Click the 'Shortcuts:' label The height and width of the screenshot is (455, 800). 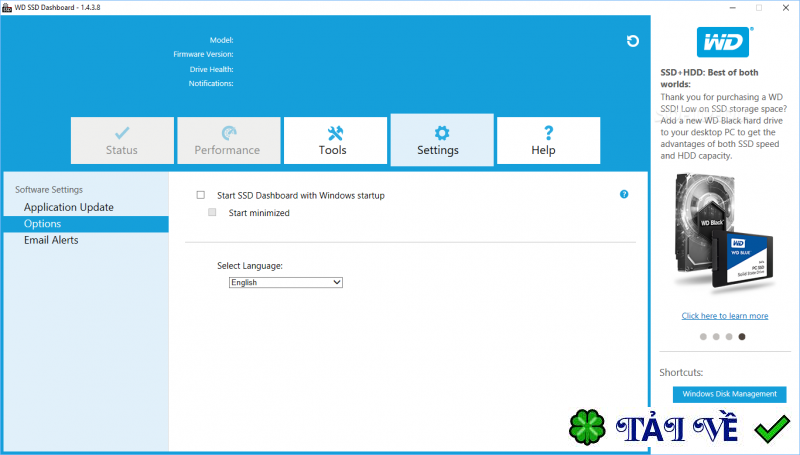(x=681, y=372)
